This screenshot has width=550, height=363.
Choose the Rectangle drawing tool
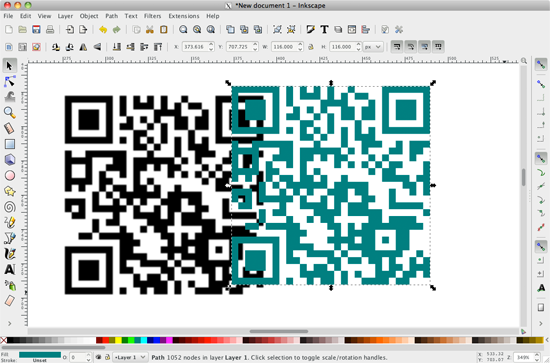tap(10, 144)
